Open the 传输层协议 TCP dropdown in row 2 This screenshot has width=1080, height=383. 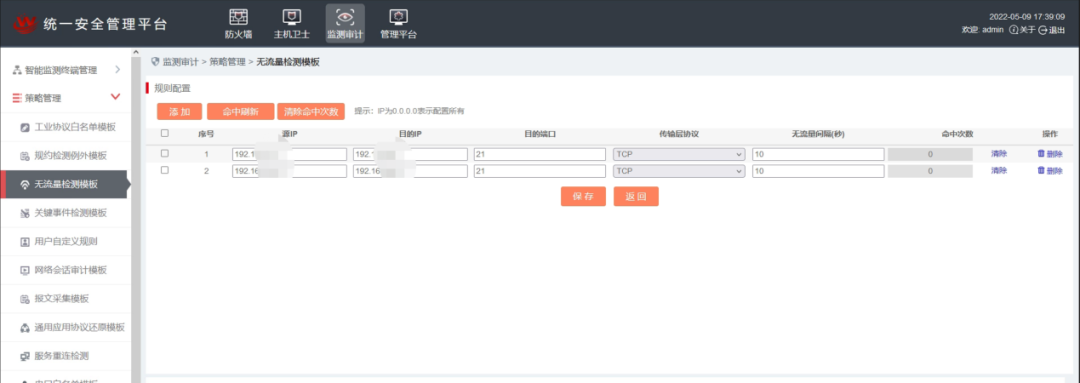click(x=679, y=171)
